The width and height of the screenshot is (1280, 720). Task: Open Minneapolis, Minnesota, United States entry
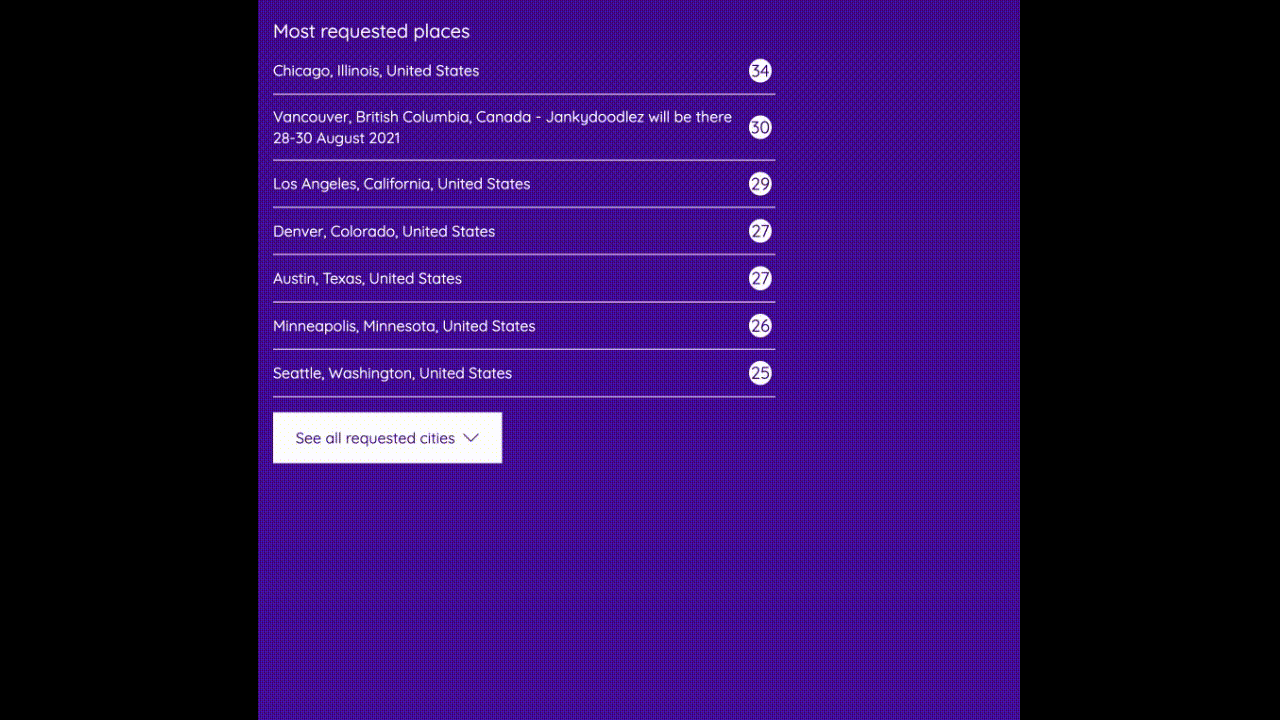[404, 326]
